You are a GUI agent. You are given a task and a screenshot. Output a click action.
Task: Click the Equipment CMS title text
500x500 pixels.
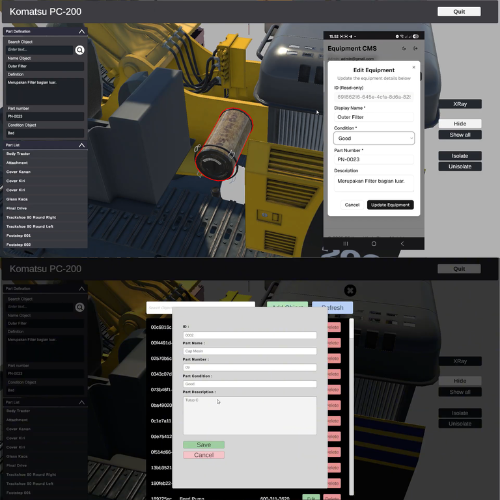[x=352, y=48]
